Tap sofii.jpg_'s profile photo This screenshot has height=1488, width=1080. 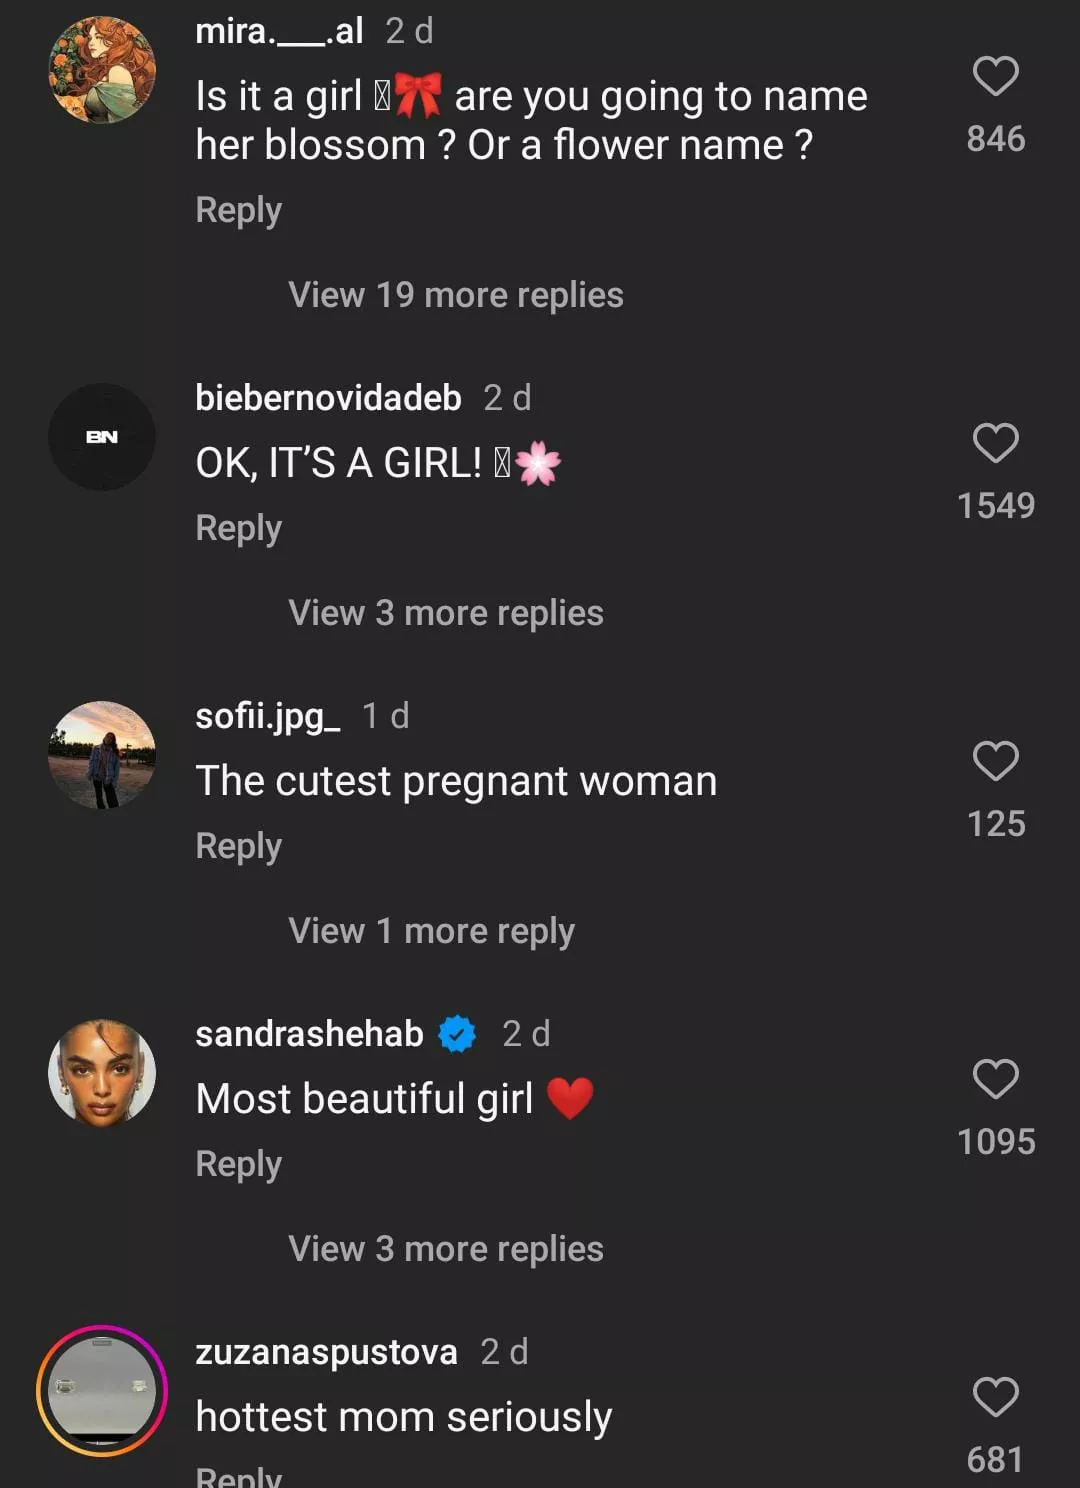tap(102, 755)
